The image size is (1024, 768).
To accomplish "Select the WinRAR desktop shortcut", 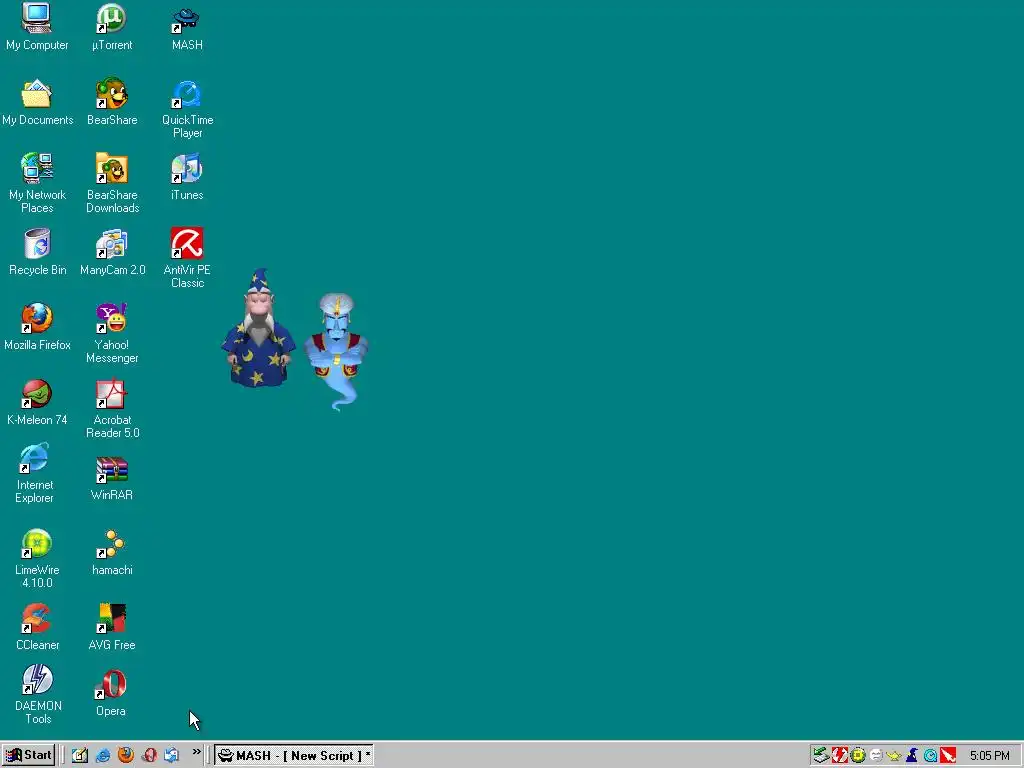I will point(112,477).
